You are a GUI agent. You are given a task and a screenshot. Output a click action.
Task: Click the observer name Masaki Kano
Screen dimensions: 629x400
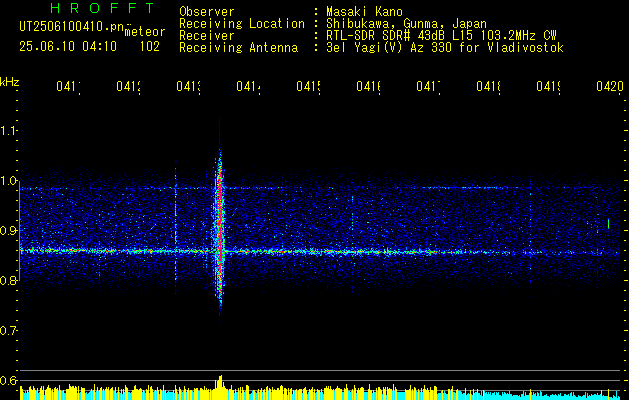[x=364, y=11]
